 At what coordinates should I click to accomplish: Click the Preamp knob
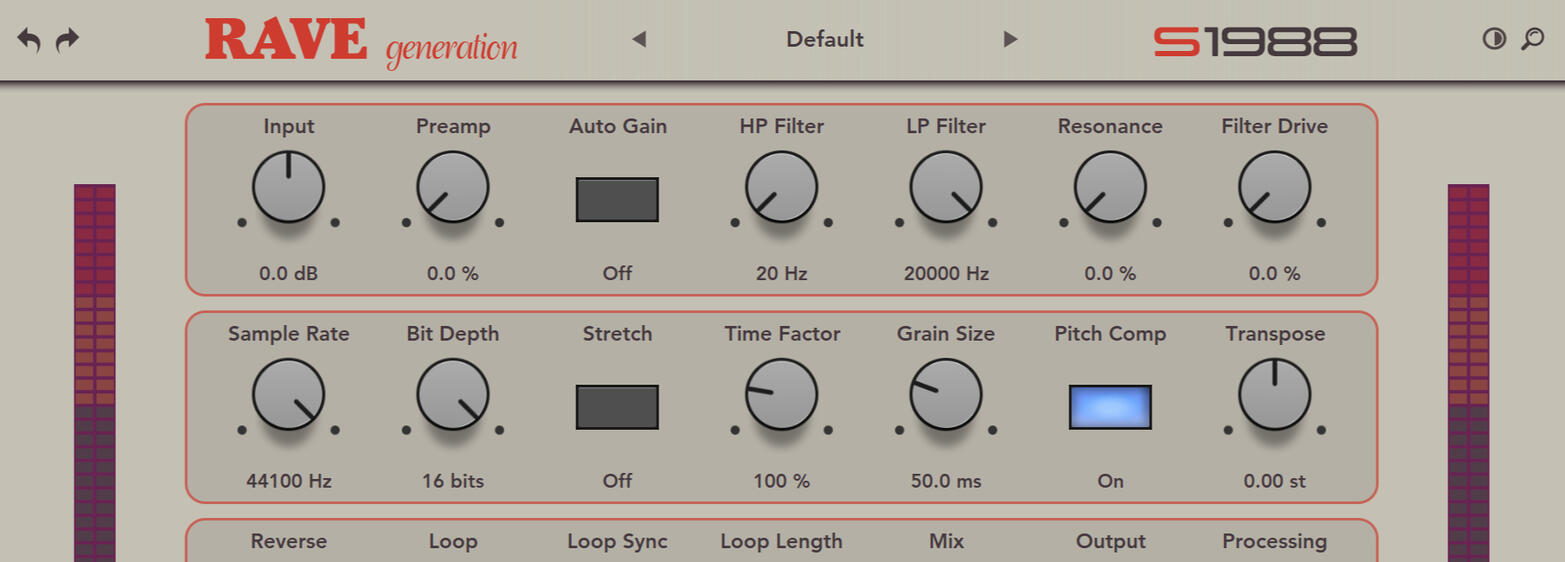pos(453,187)
